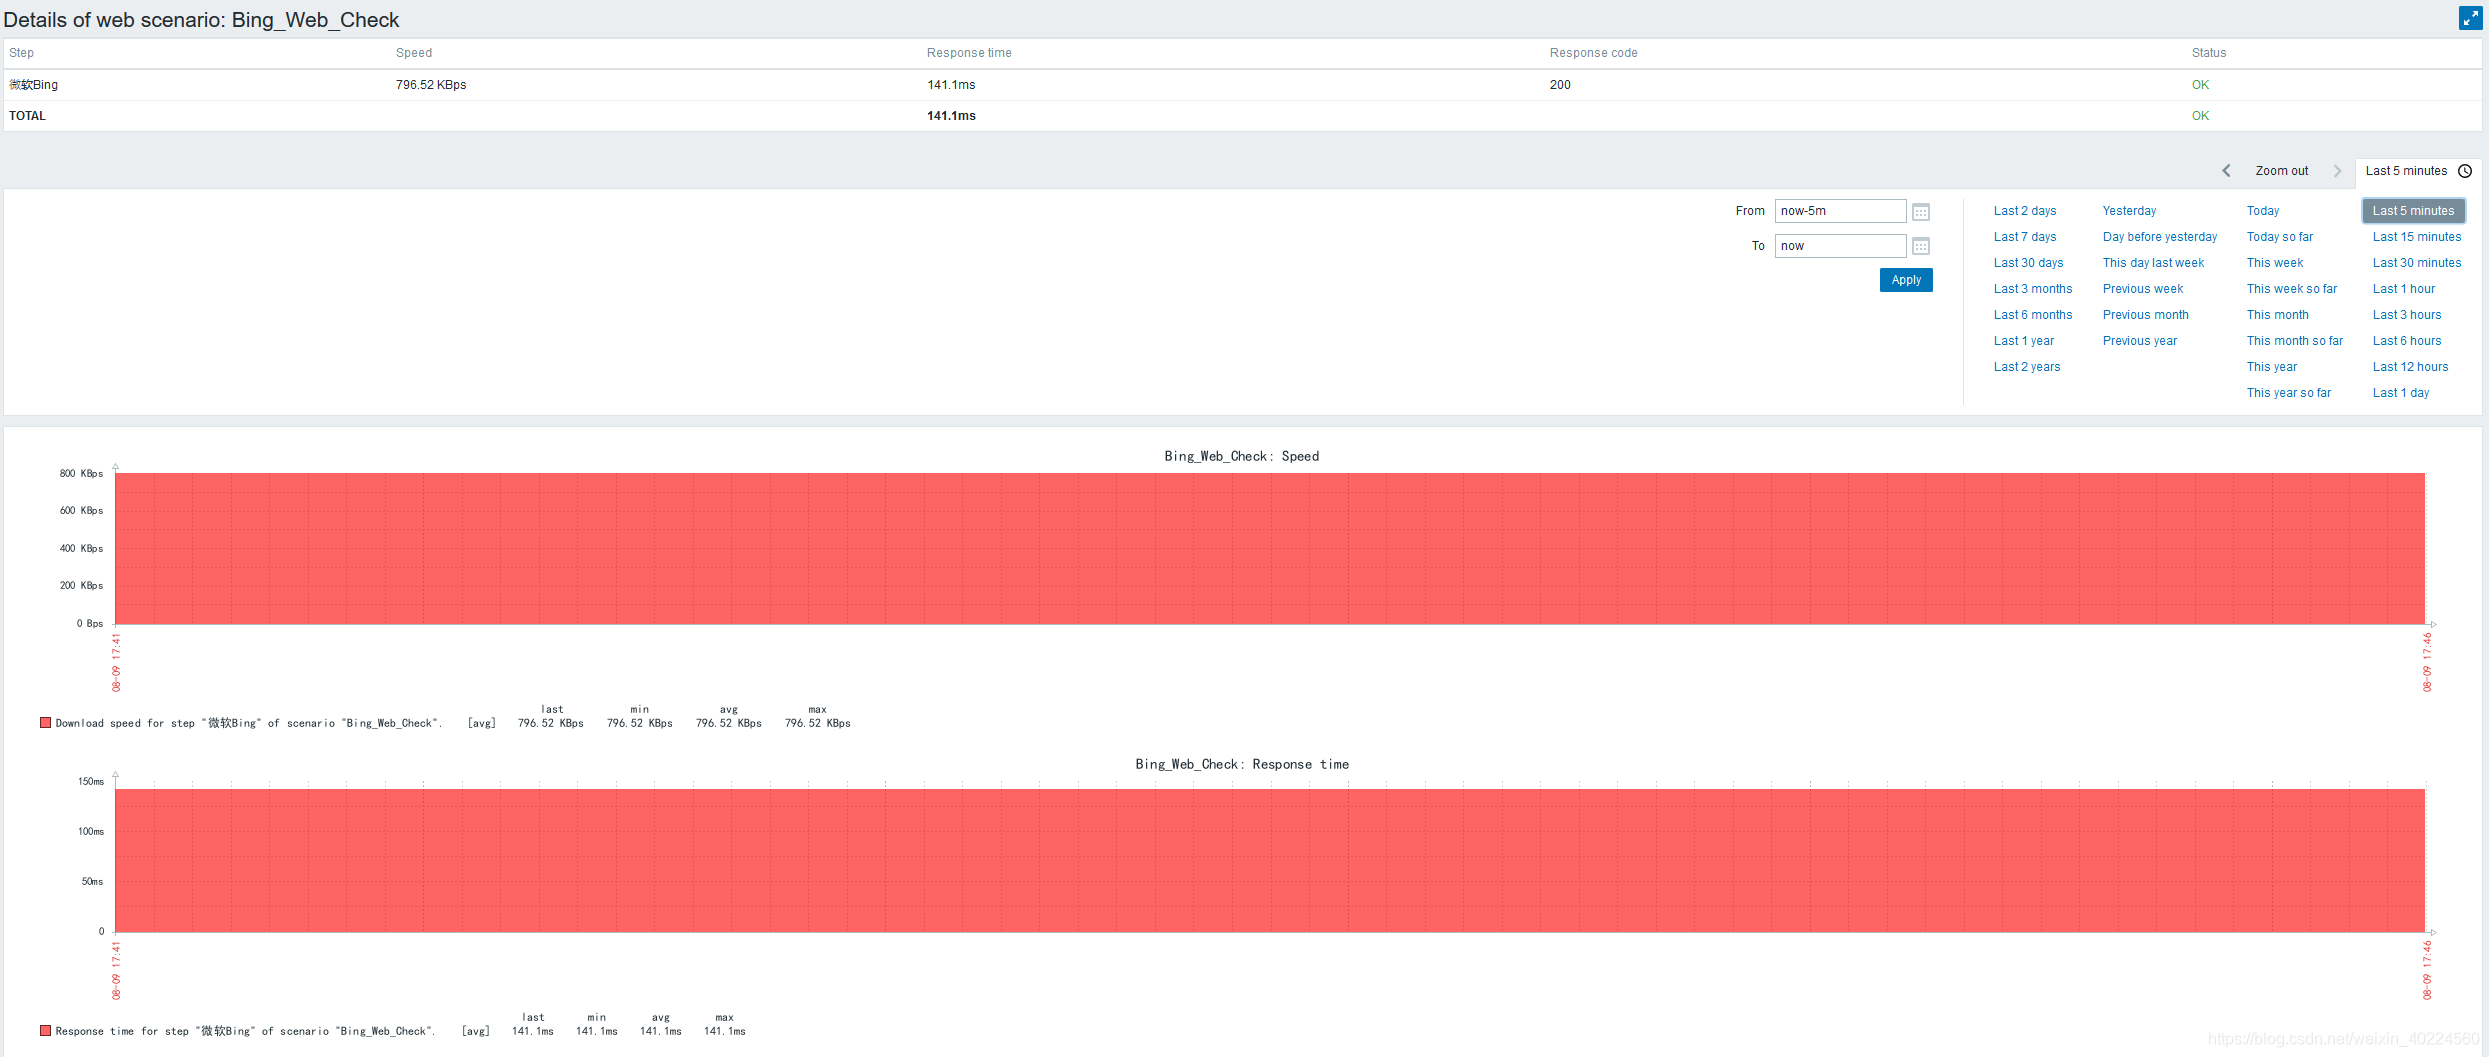Go to next time period arrow

(x=2337, y=171)
